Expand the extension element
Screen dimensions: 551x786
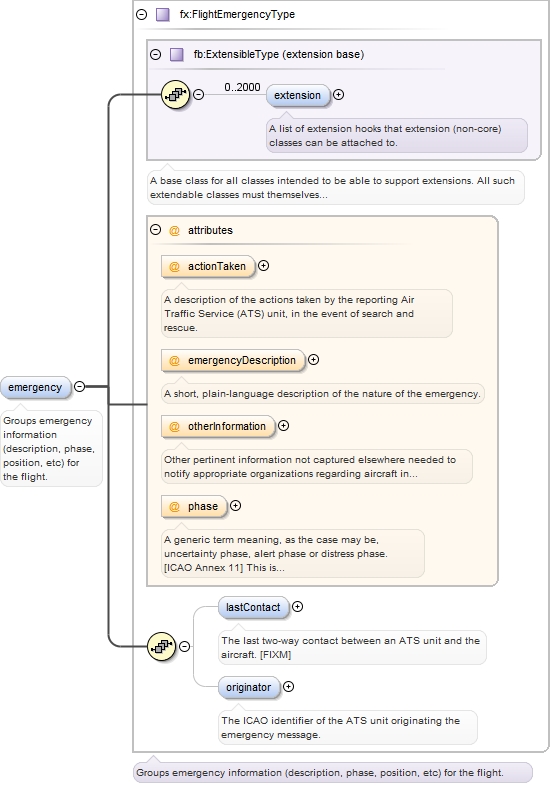pos(338,94)
